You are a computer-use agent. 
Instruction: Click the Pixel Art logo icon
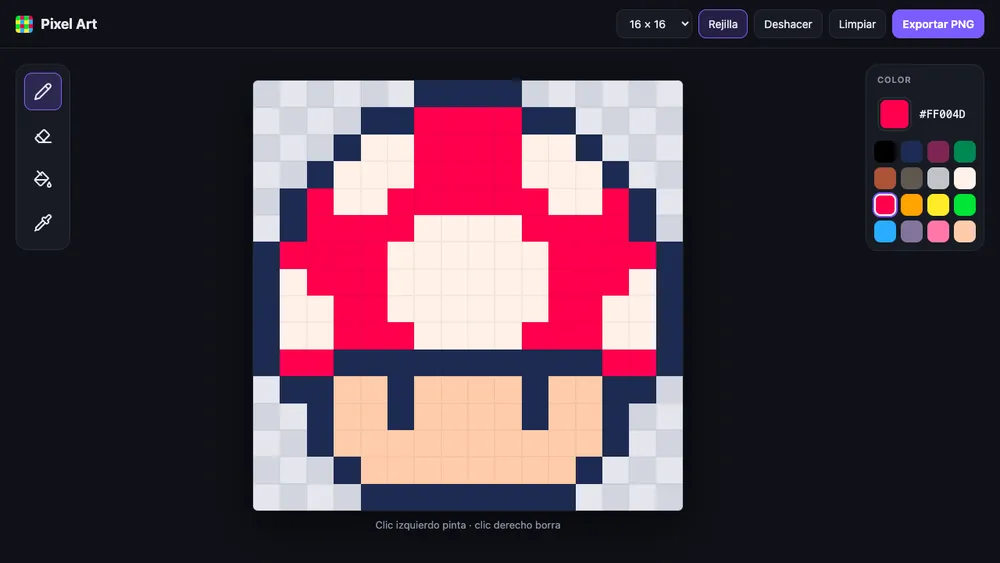click(x=24, y=24)
